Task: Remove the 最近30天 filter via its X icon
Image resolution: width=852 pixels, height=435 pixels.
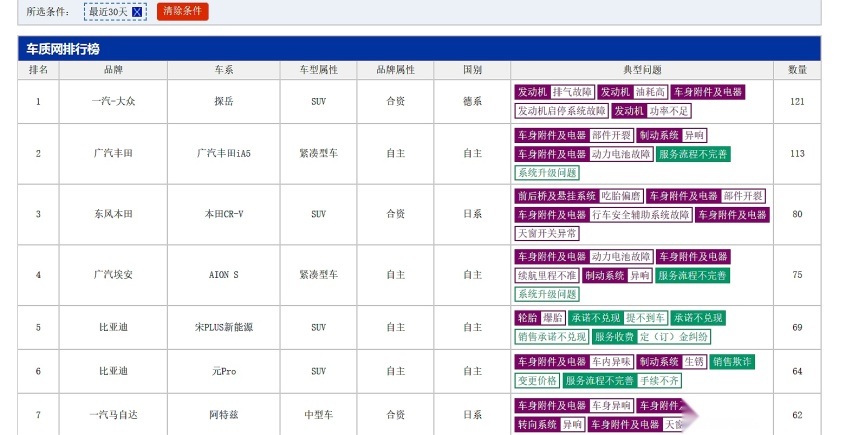Action: point(137,11)
